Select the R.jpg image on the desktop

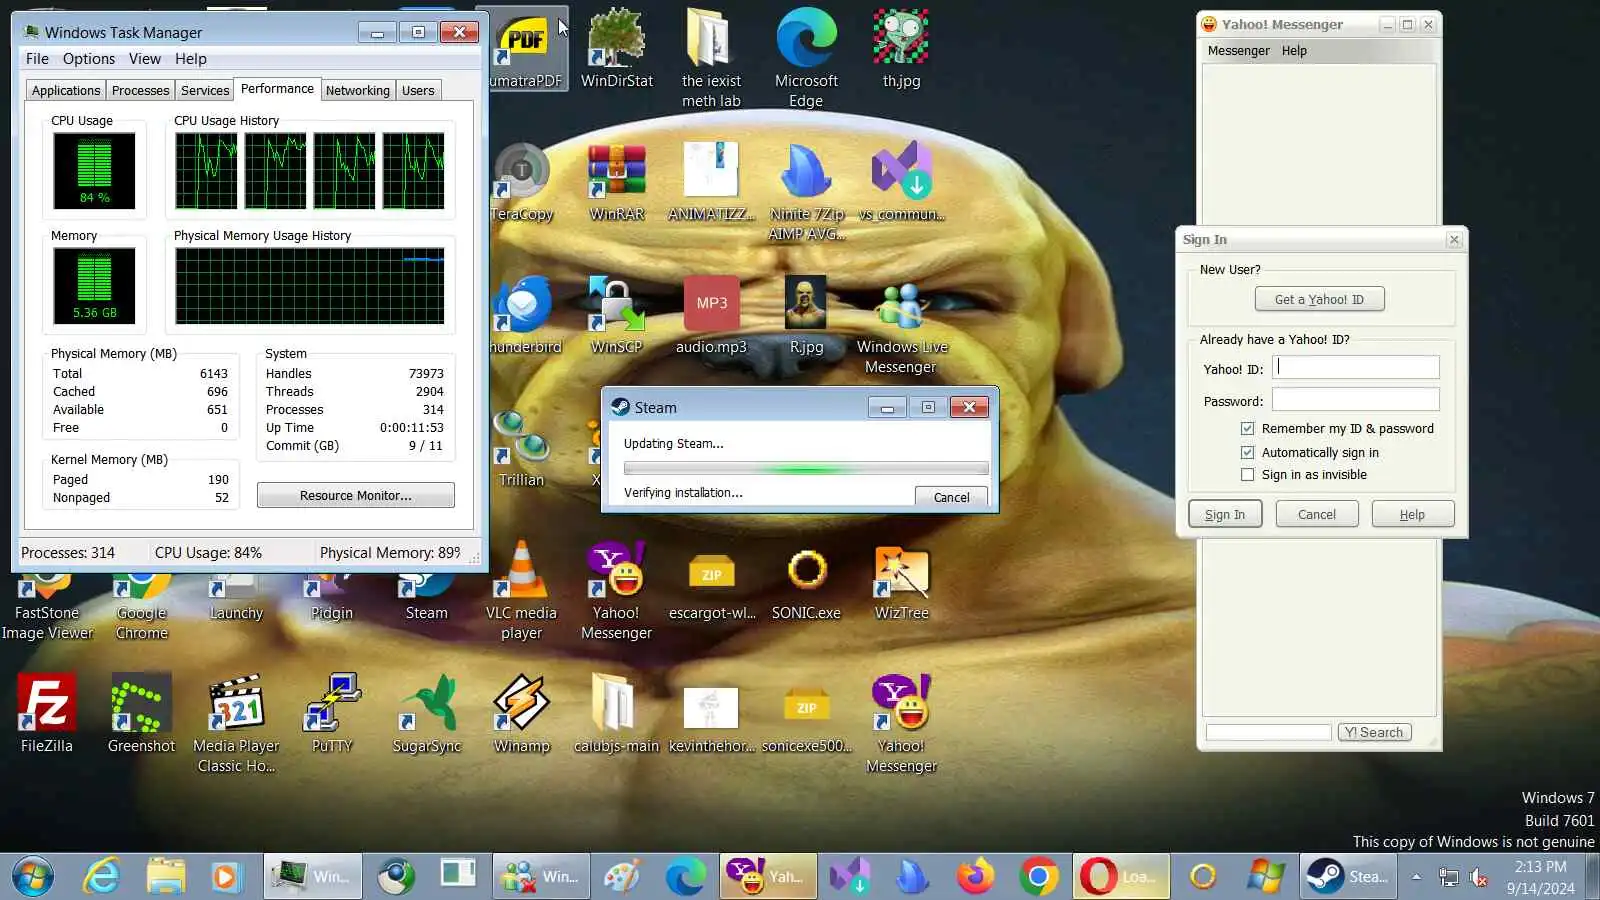tap(806, 314)
